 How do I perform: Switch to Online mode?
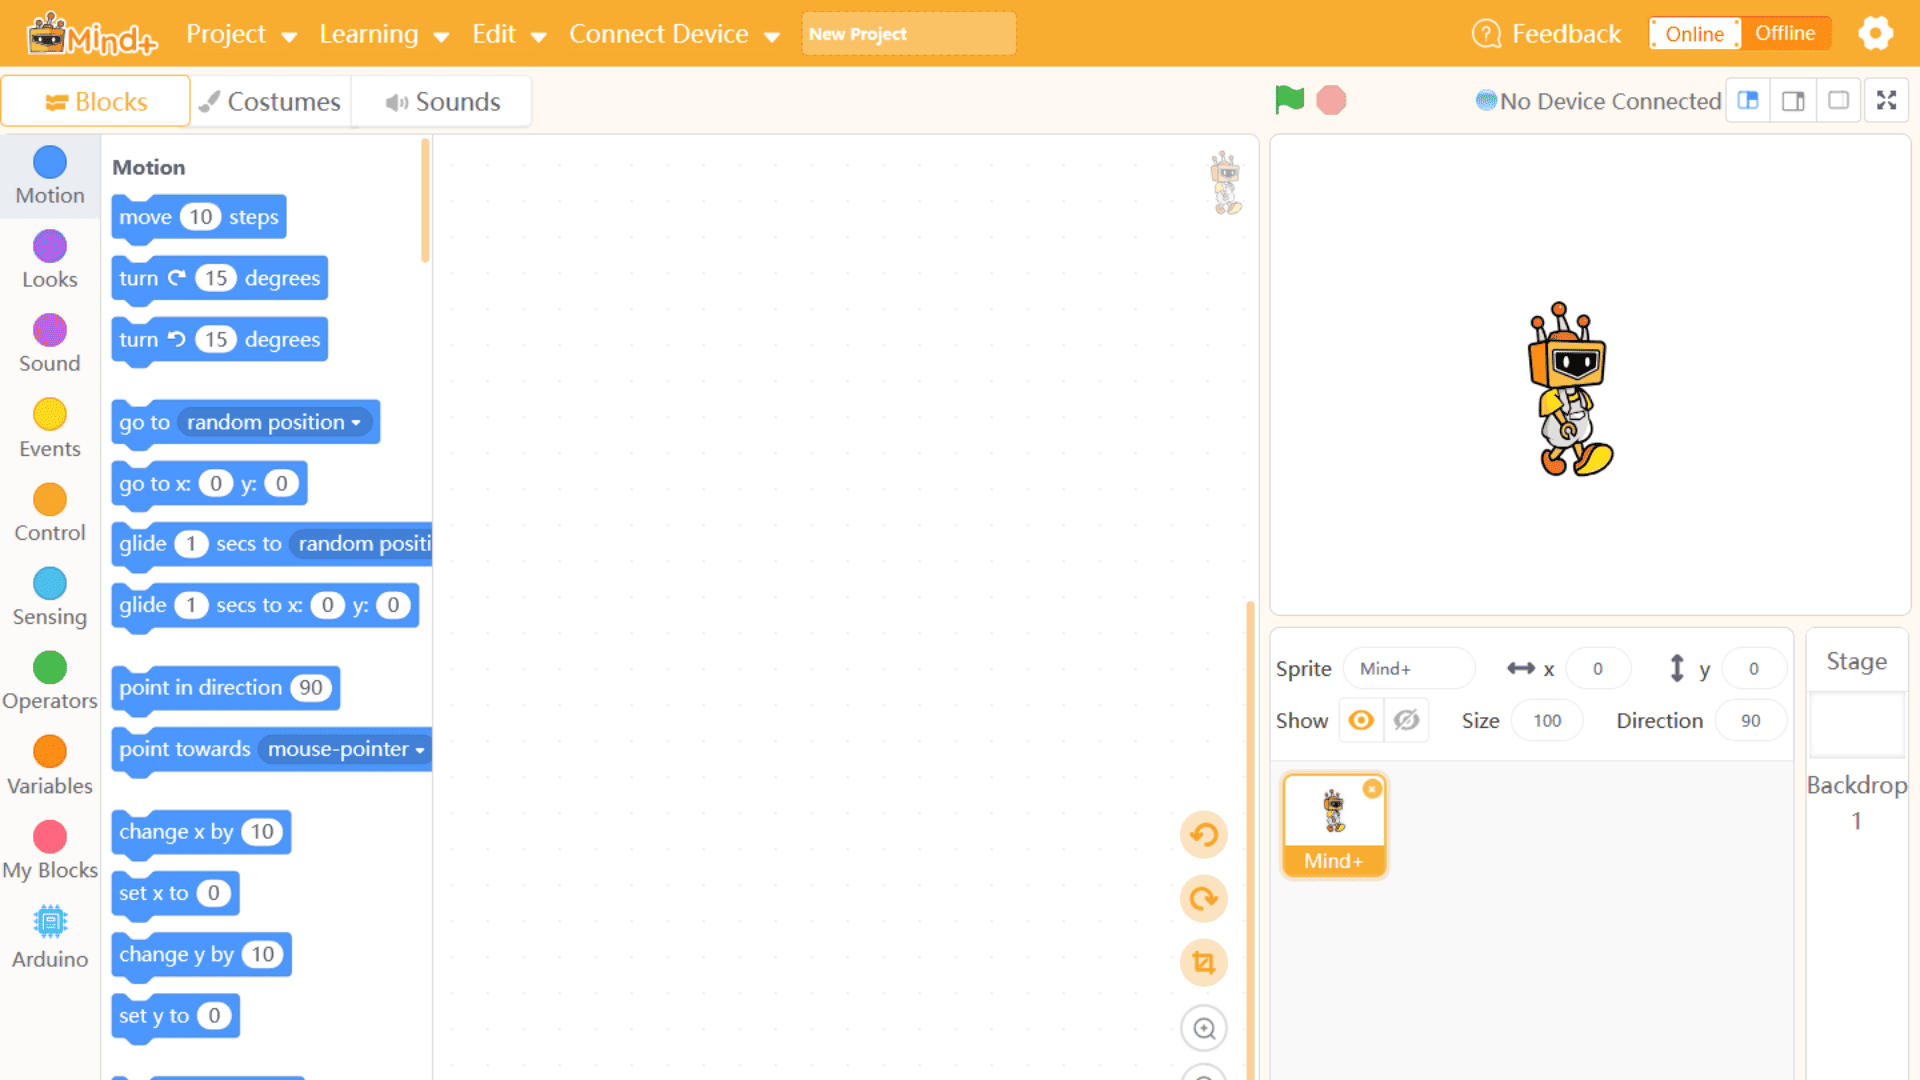[x=1694, y=34]
